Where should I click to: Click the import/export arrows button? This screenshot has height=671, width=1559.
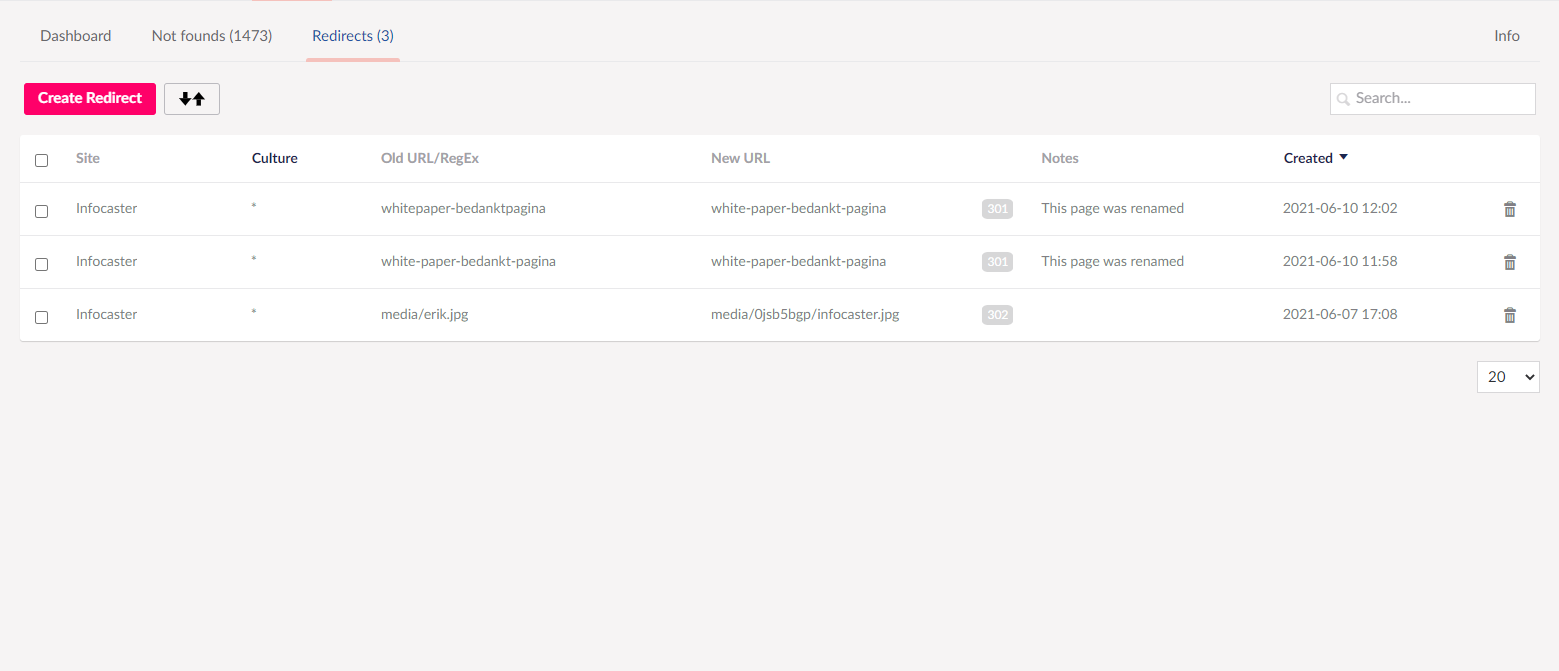(192, 99)
